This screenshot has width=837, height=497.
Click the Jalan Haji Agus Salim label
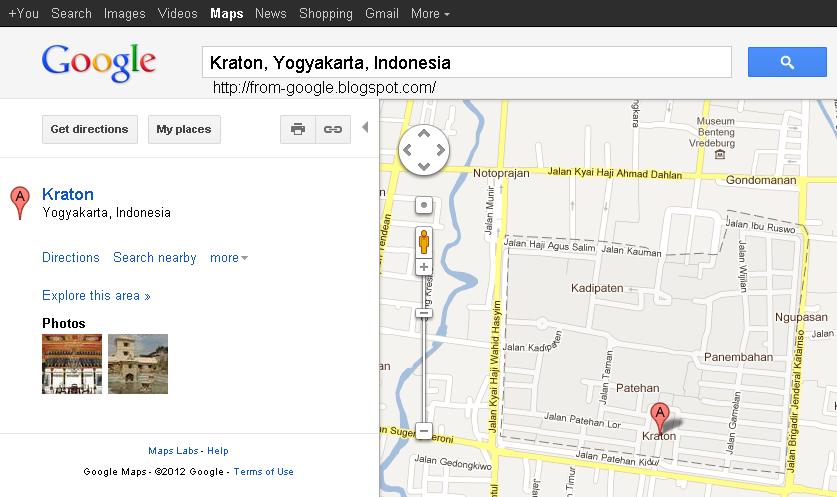tap(549, 246)
